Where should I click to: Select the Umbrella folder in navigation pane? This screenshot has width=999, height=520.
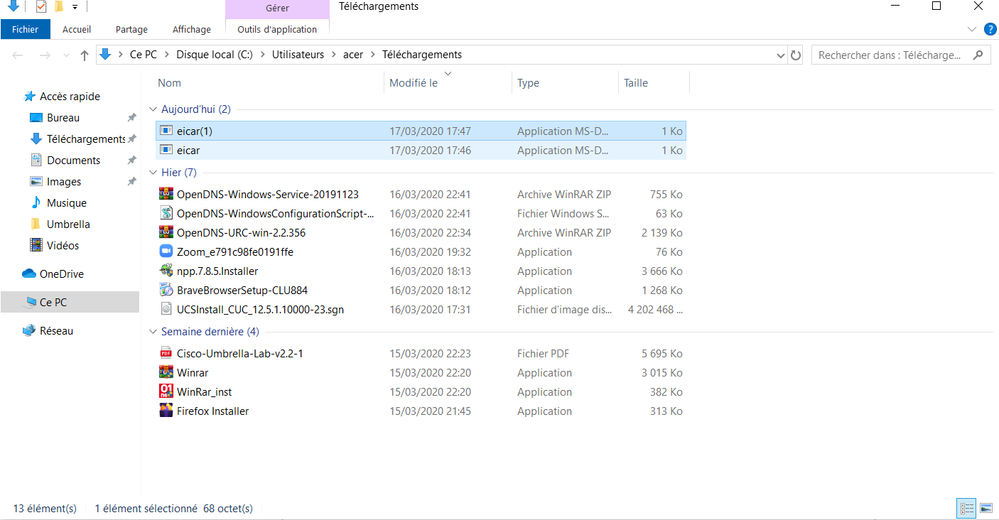click(x=68, y=224)
